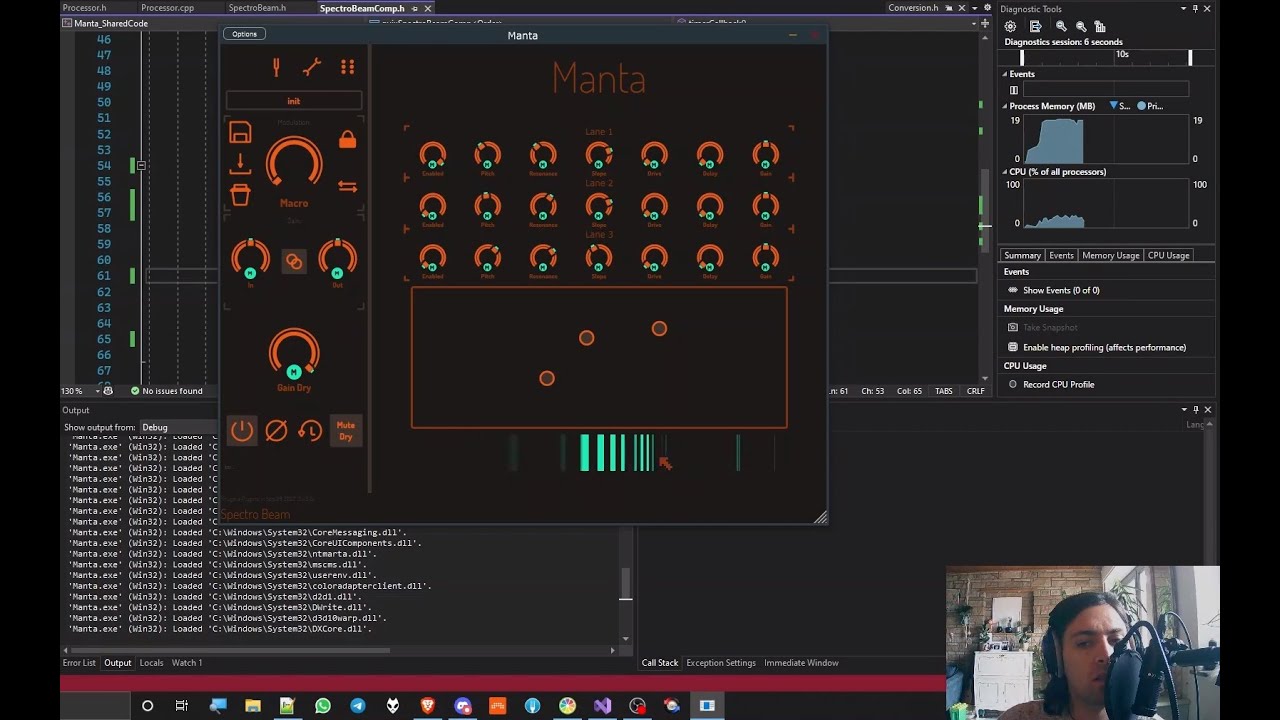Open Show output from Debug dropdown

[x=178, y=427]
